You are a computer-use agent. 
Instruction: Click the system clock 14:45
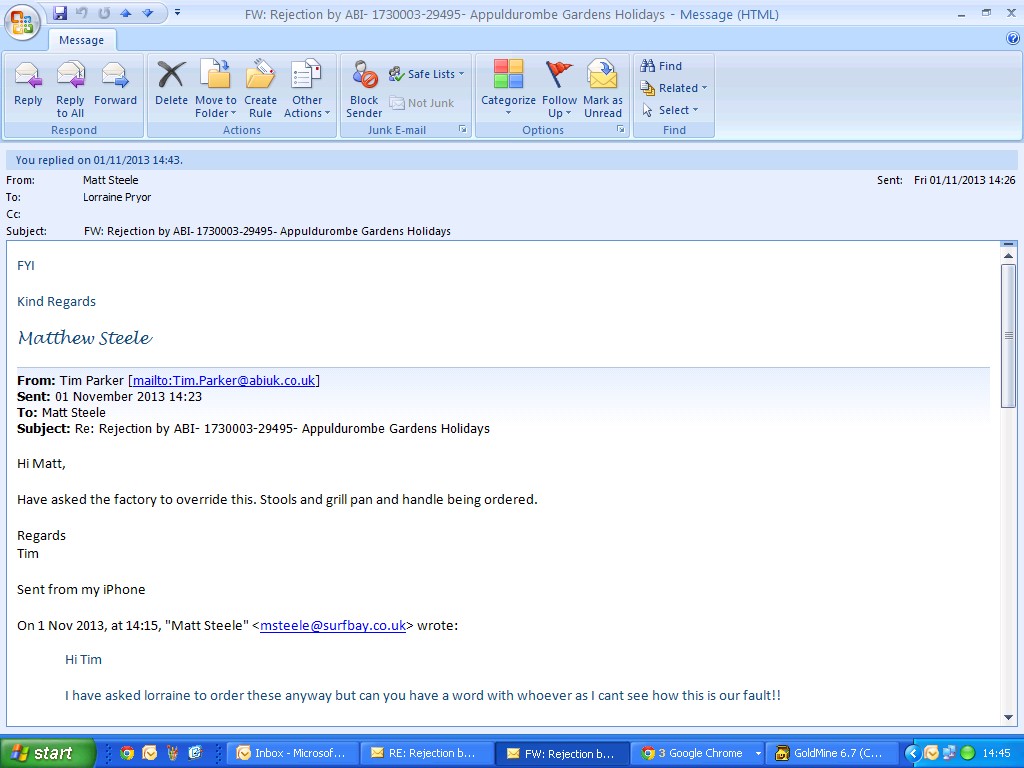tap(996, 754)
